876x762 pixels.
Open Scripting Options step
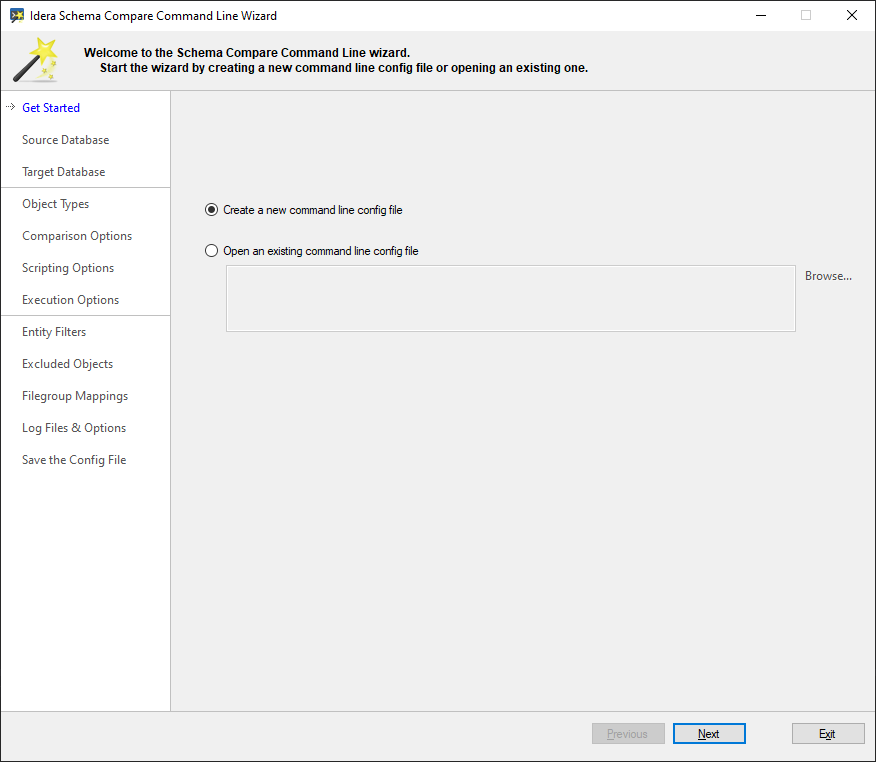pyautogui.click(x=68, y=268)
